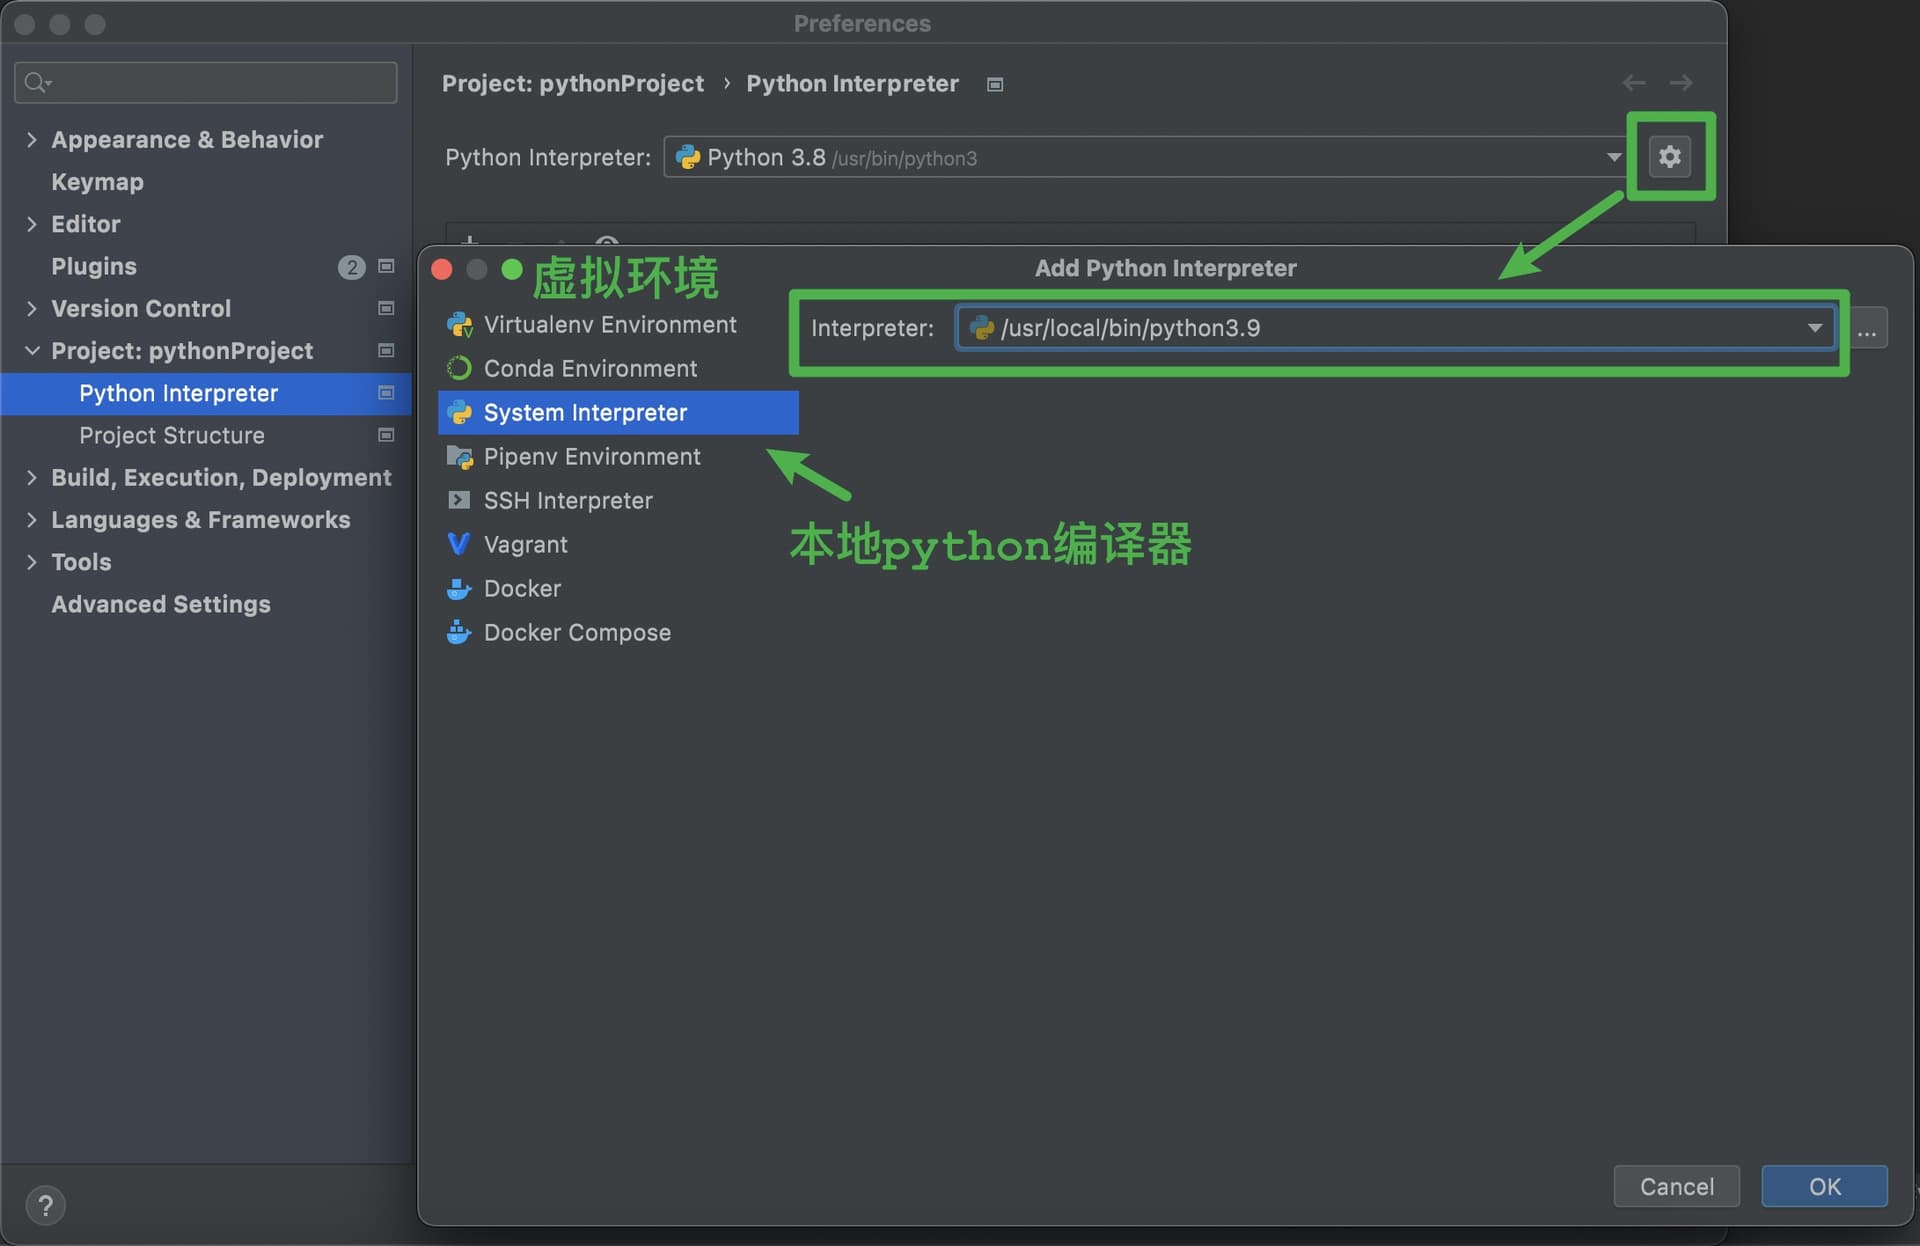The height and width of the screenshot is (1246, 1920).
Task: Click the Preferences search field
Action: click(x=206, y=82)
